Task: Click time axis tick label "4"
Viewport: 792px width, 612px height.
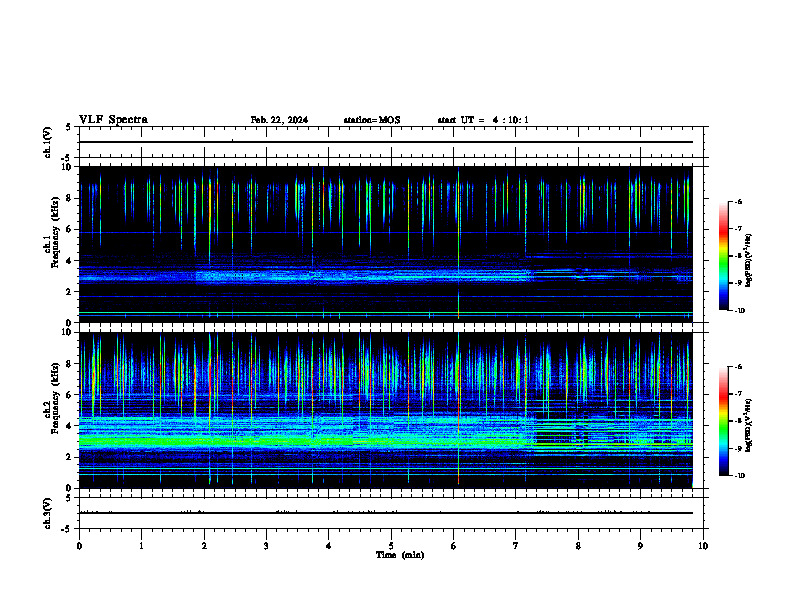Action: tap(329, 546)
